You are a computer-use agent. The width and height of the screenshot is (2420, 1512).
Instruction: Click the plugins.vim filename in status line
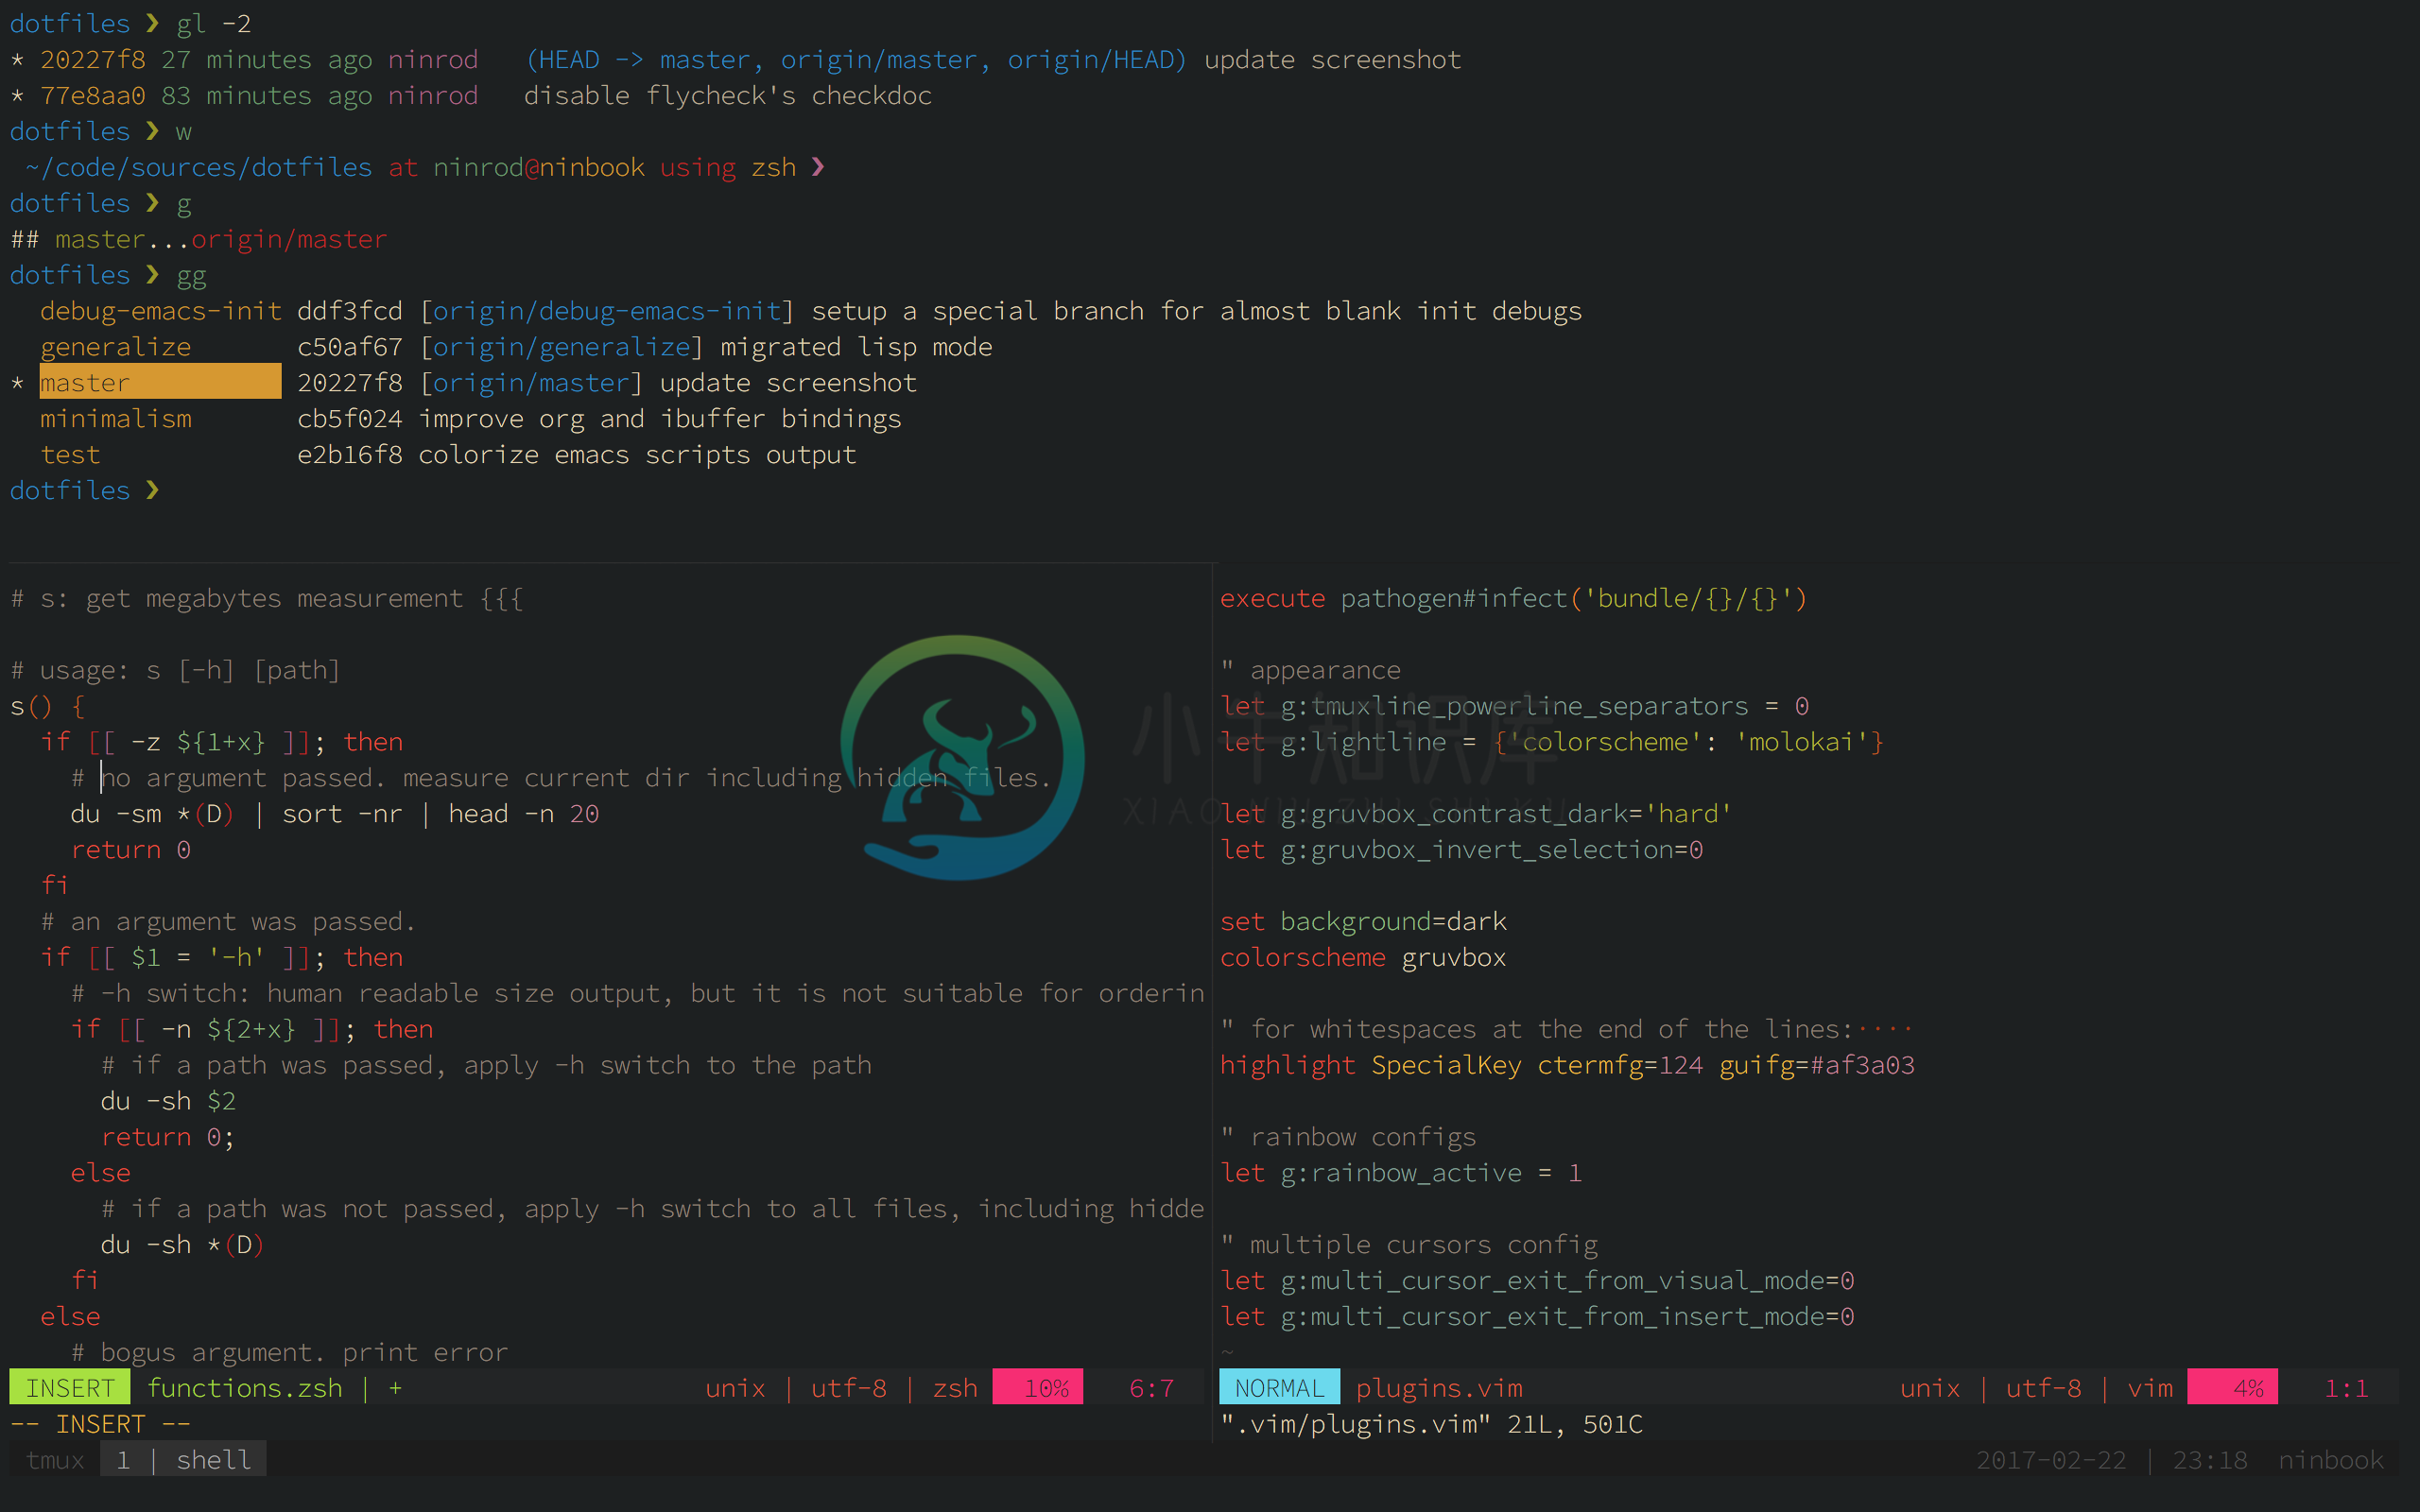click(x=1439, y=1388)
